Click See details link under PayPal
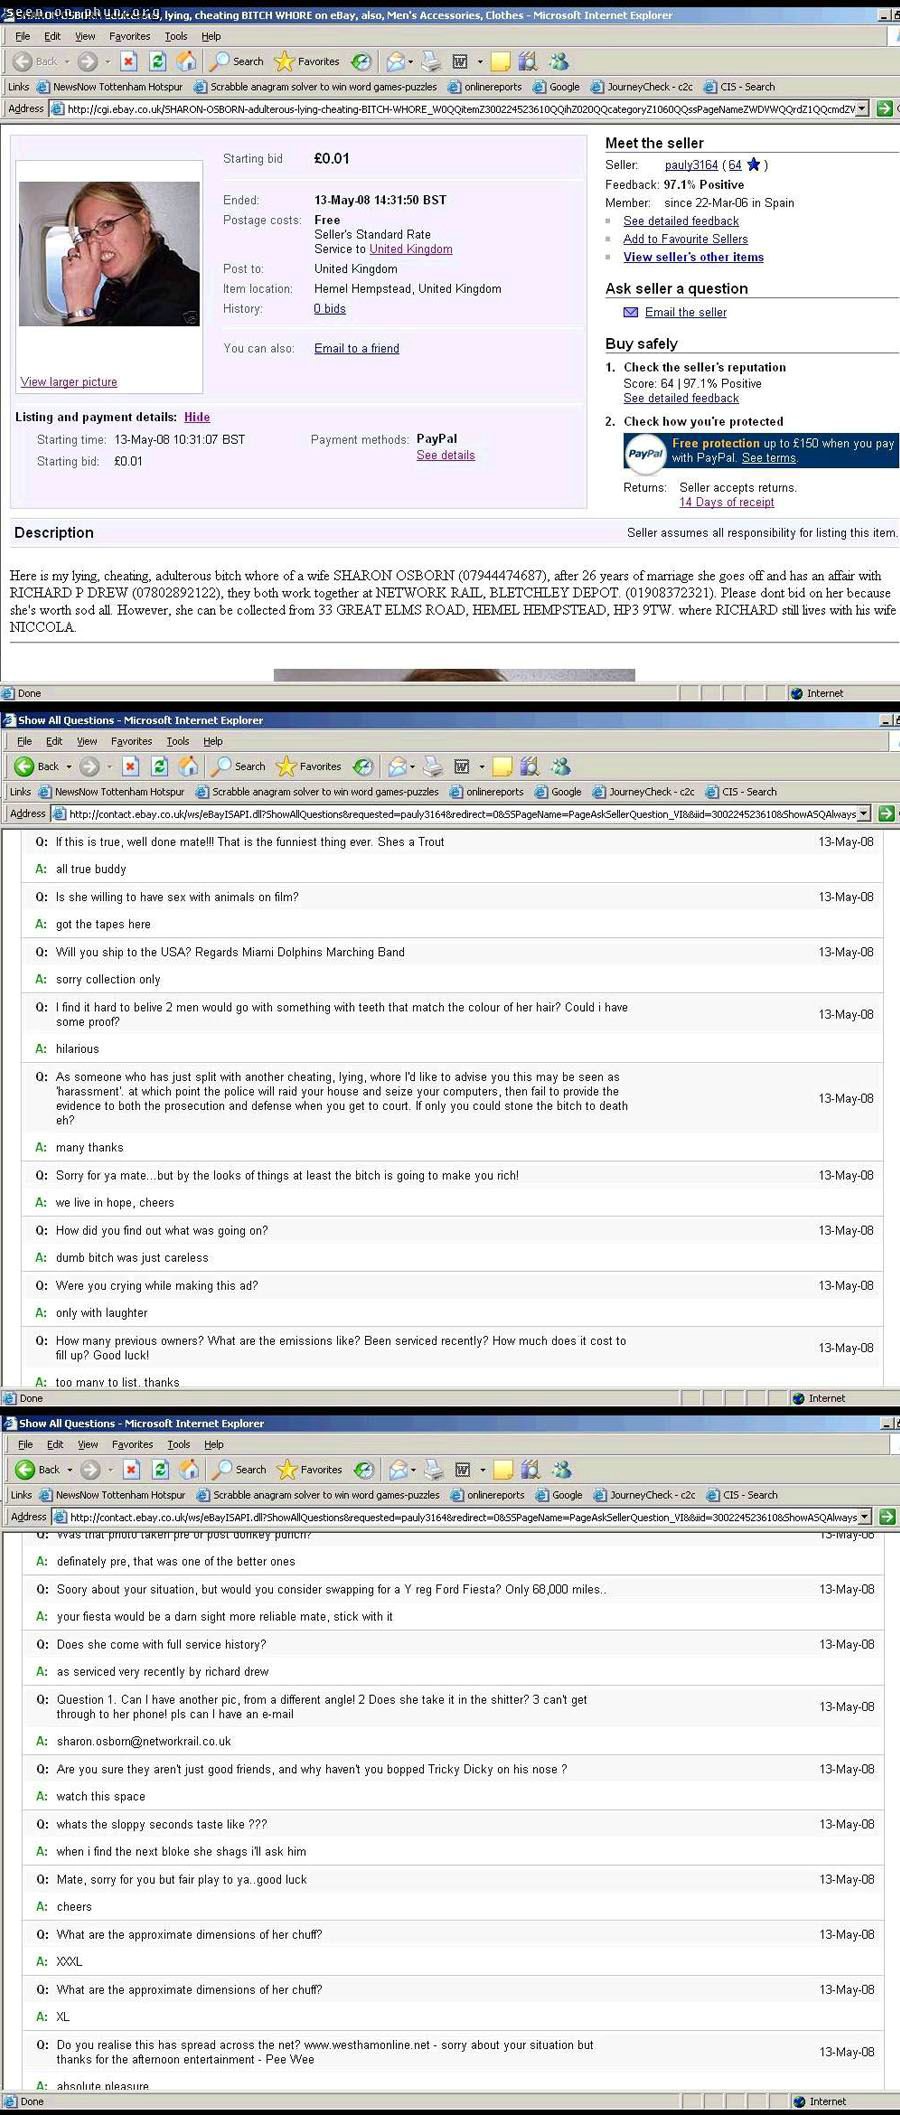The width and height of the screenshot is (900, 2115). pyautogui.click(x=445, y=455)
